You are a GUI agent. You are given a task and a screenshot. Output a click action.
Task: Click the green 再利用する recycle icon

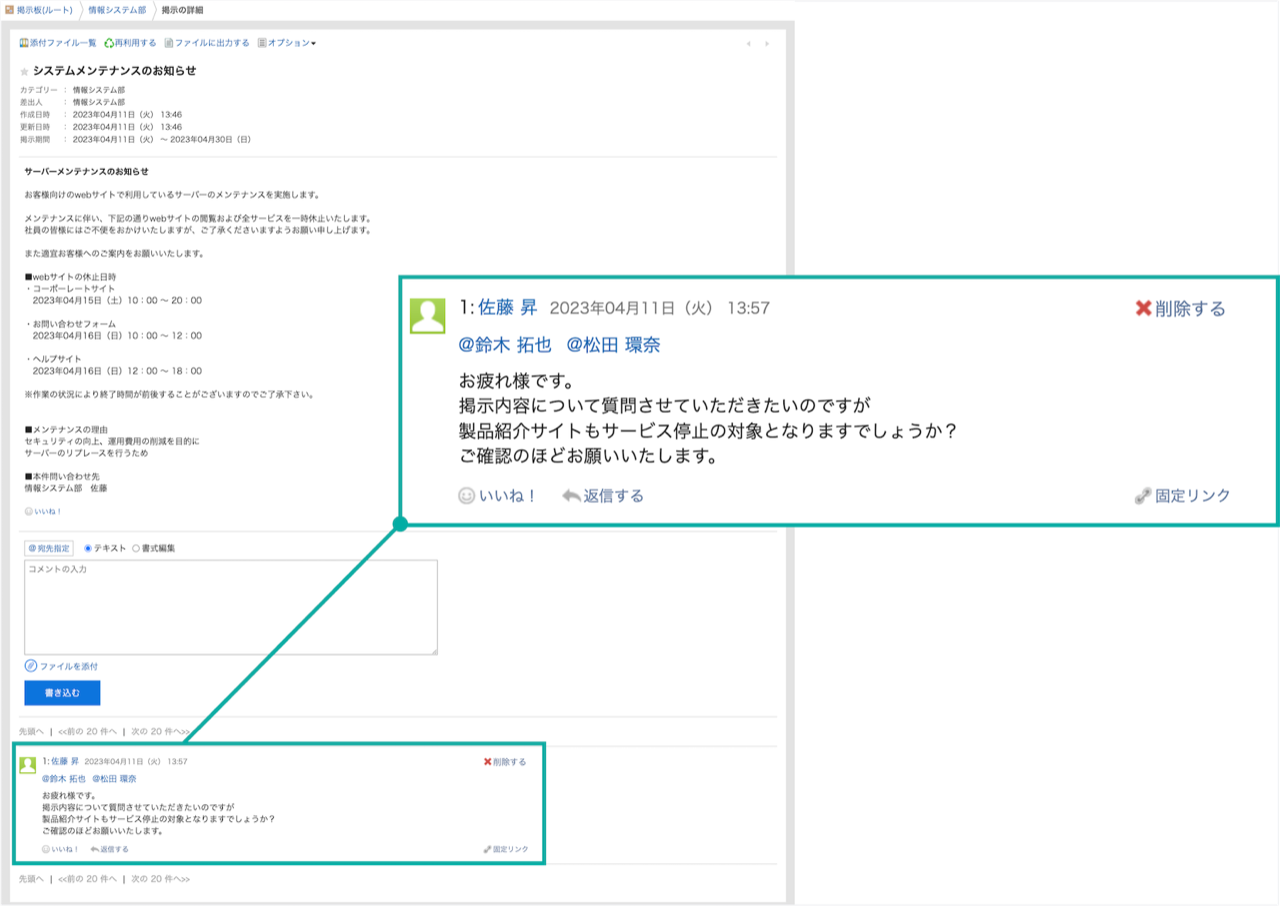(x=109, y=43)
